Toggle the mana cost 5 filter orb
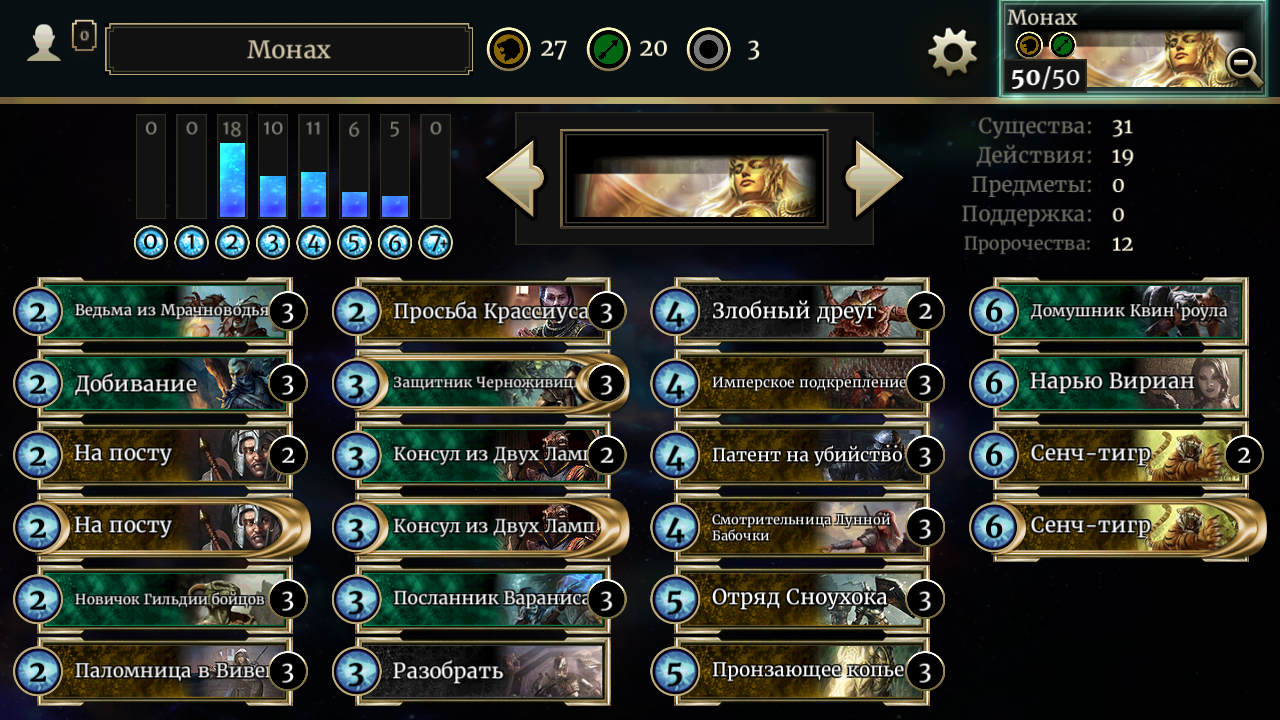The image size is (1280, 720). point(354,243)
